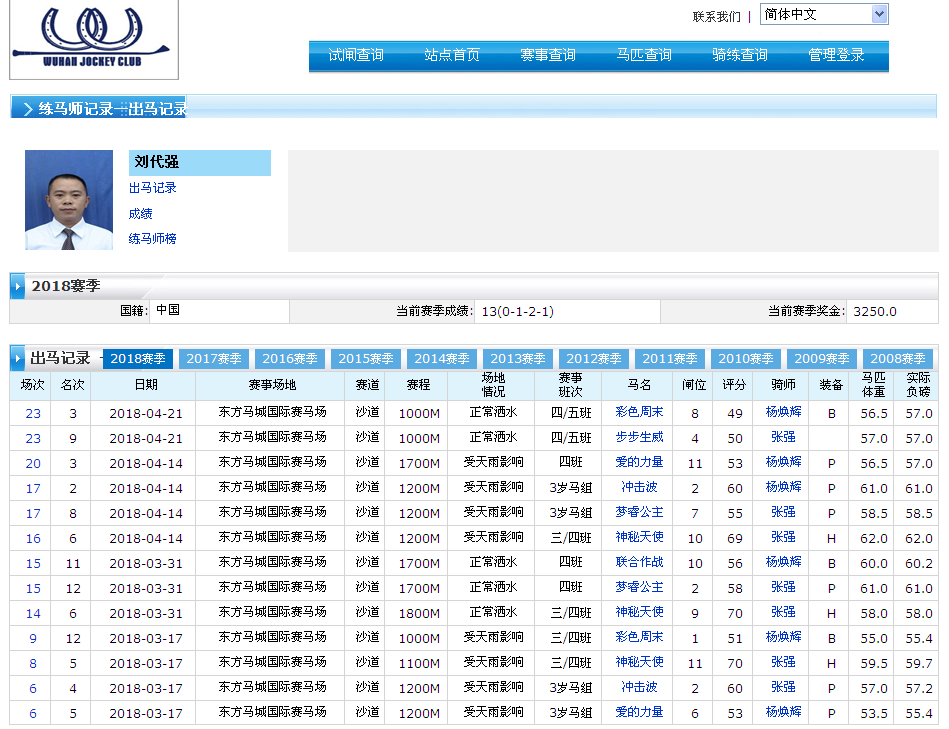Image resolution: width=949 pixels, height=729 pixels.
Task: Select 马匹查询 in the navigation bar
Action: 644,56
